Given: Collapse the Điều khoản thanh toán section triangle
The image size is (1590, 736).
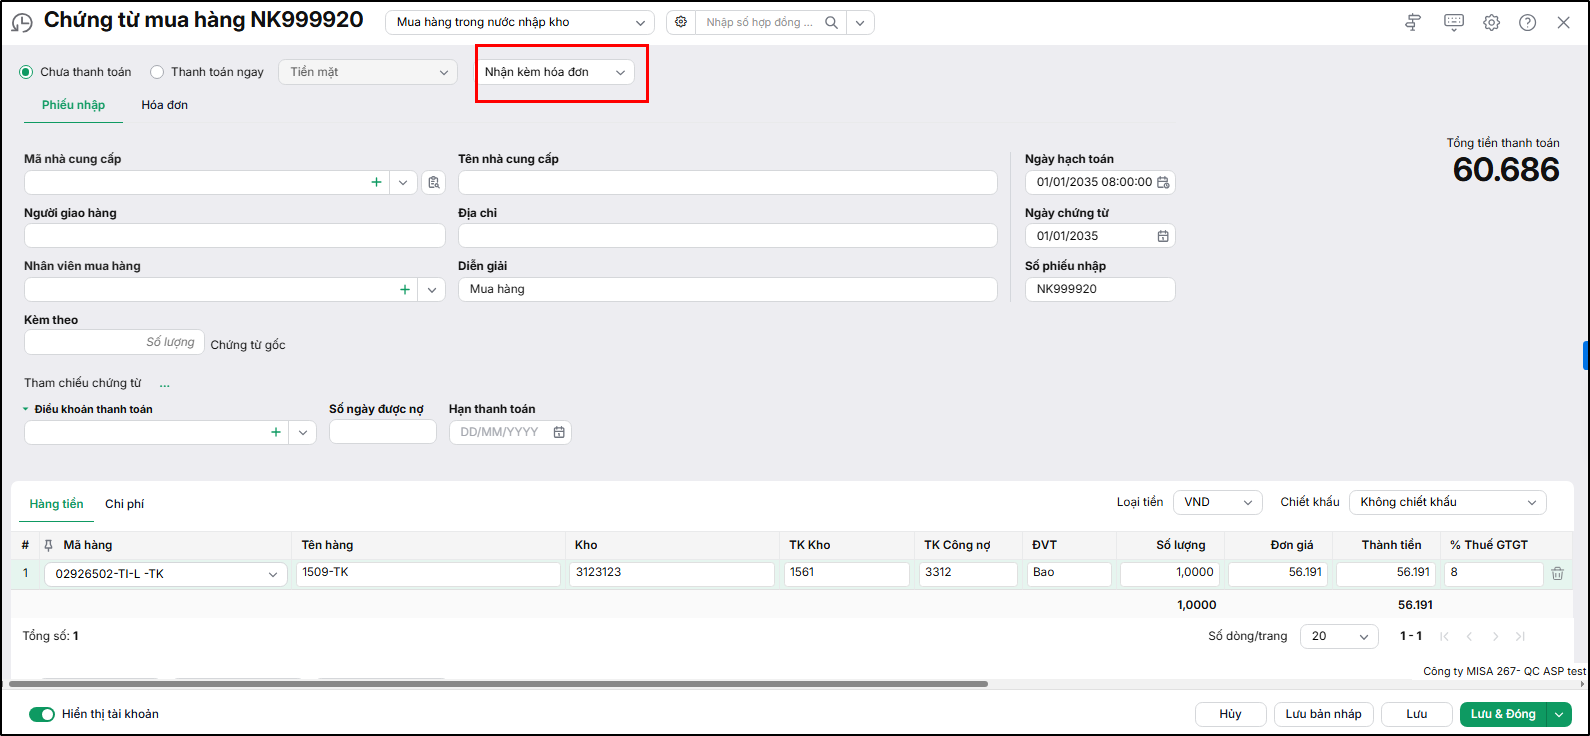Looking at the screenshot, I should 26,409.
